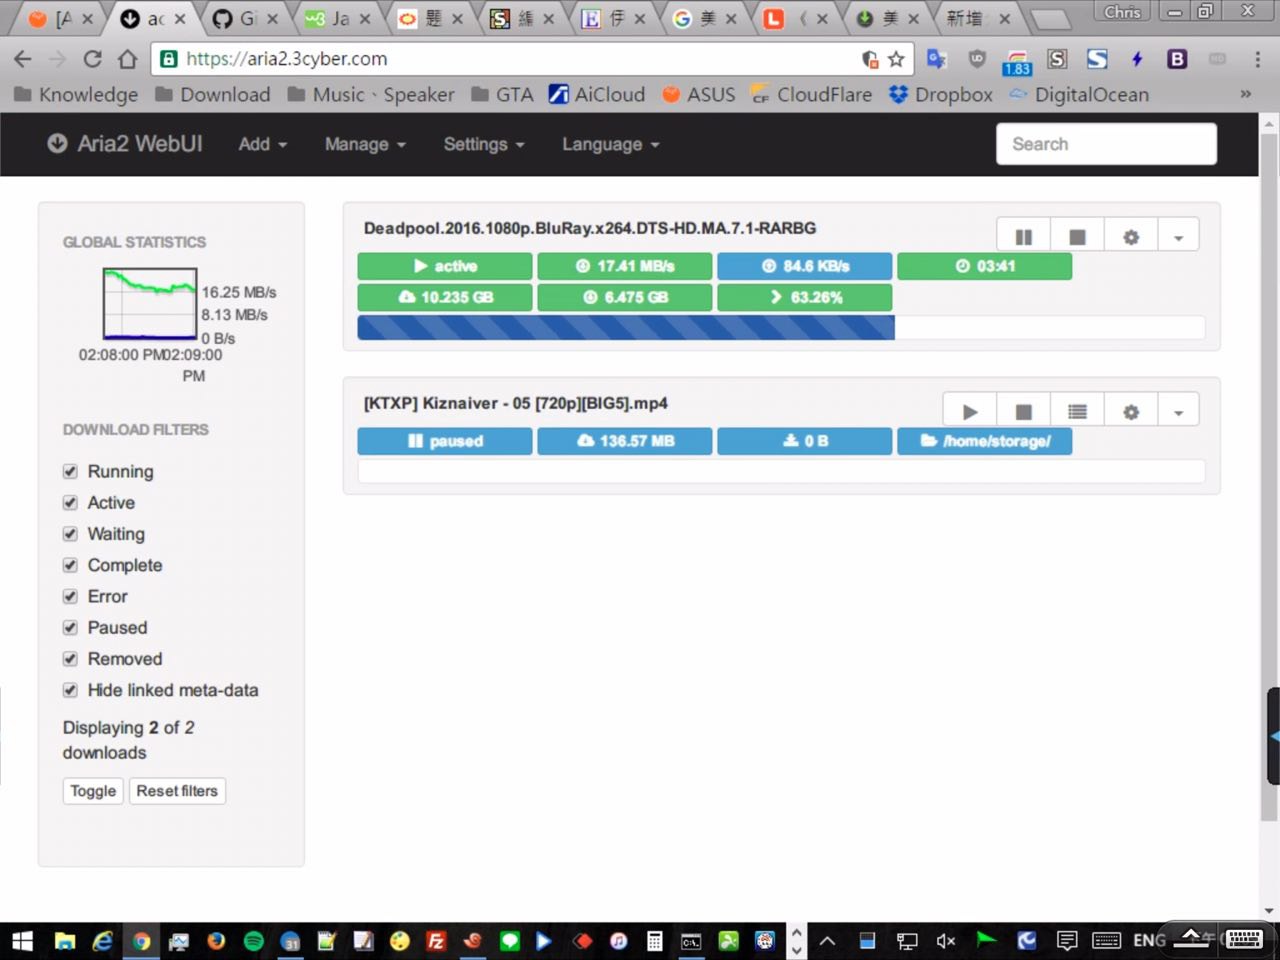Screen dimensions: 1280x960
Task: Open the DigitalOcean bookmark
Action: pos(1079,95)
